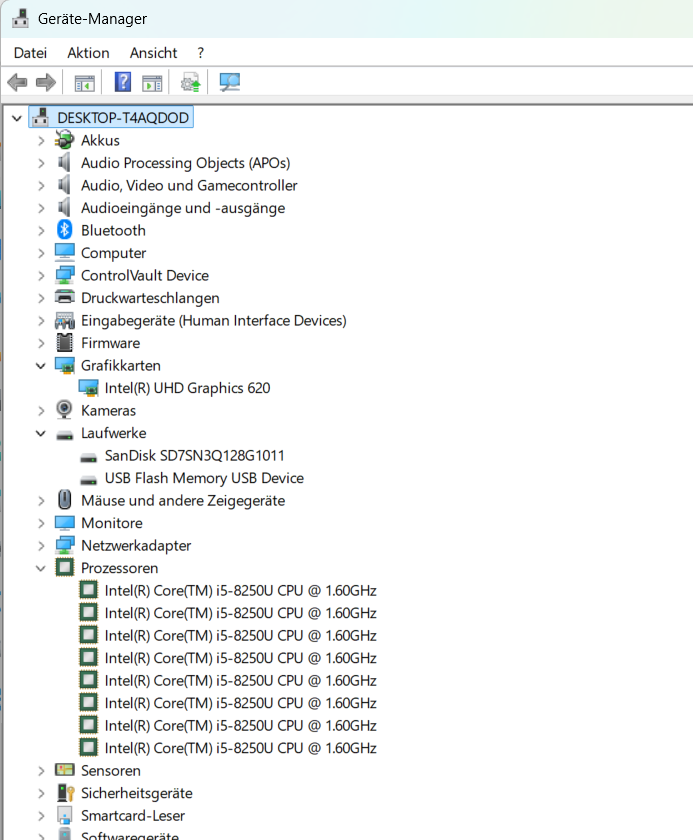The height and width of the screenshot is (840, 693).
Task: Click the SanDisk drive icon
Action: click(88, 456)
